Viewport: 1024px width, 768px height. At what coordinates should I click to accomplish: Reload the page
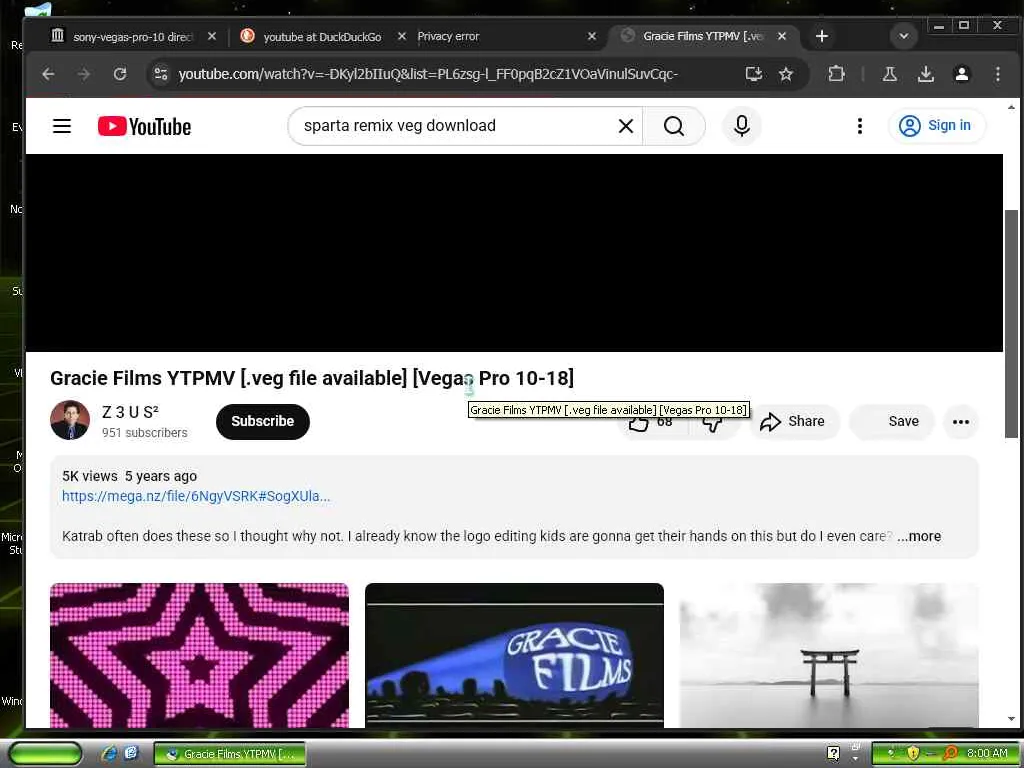120,74
